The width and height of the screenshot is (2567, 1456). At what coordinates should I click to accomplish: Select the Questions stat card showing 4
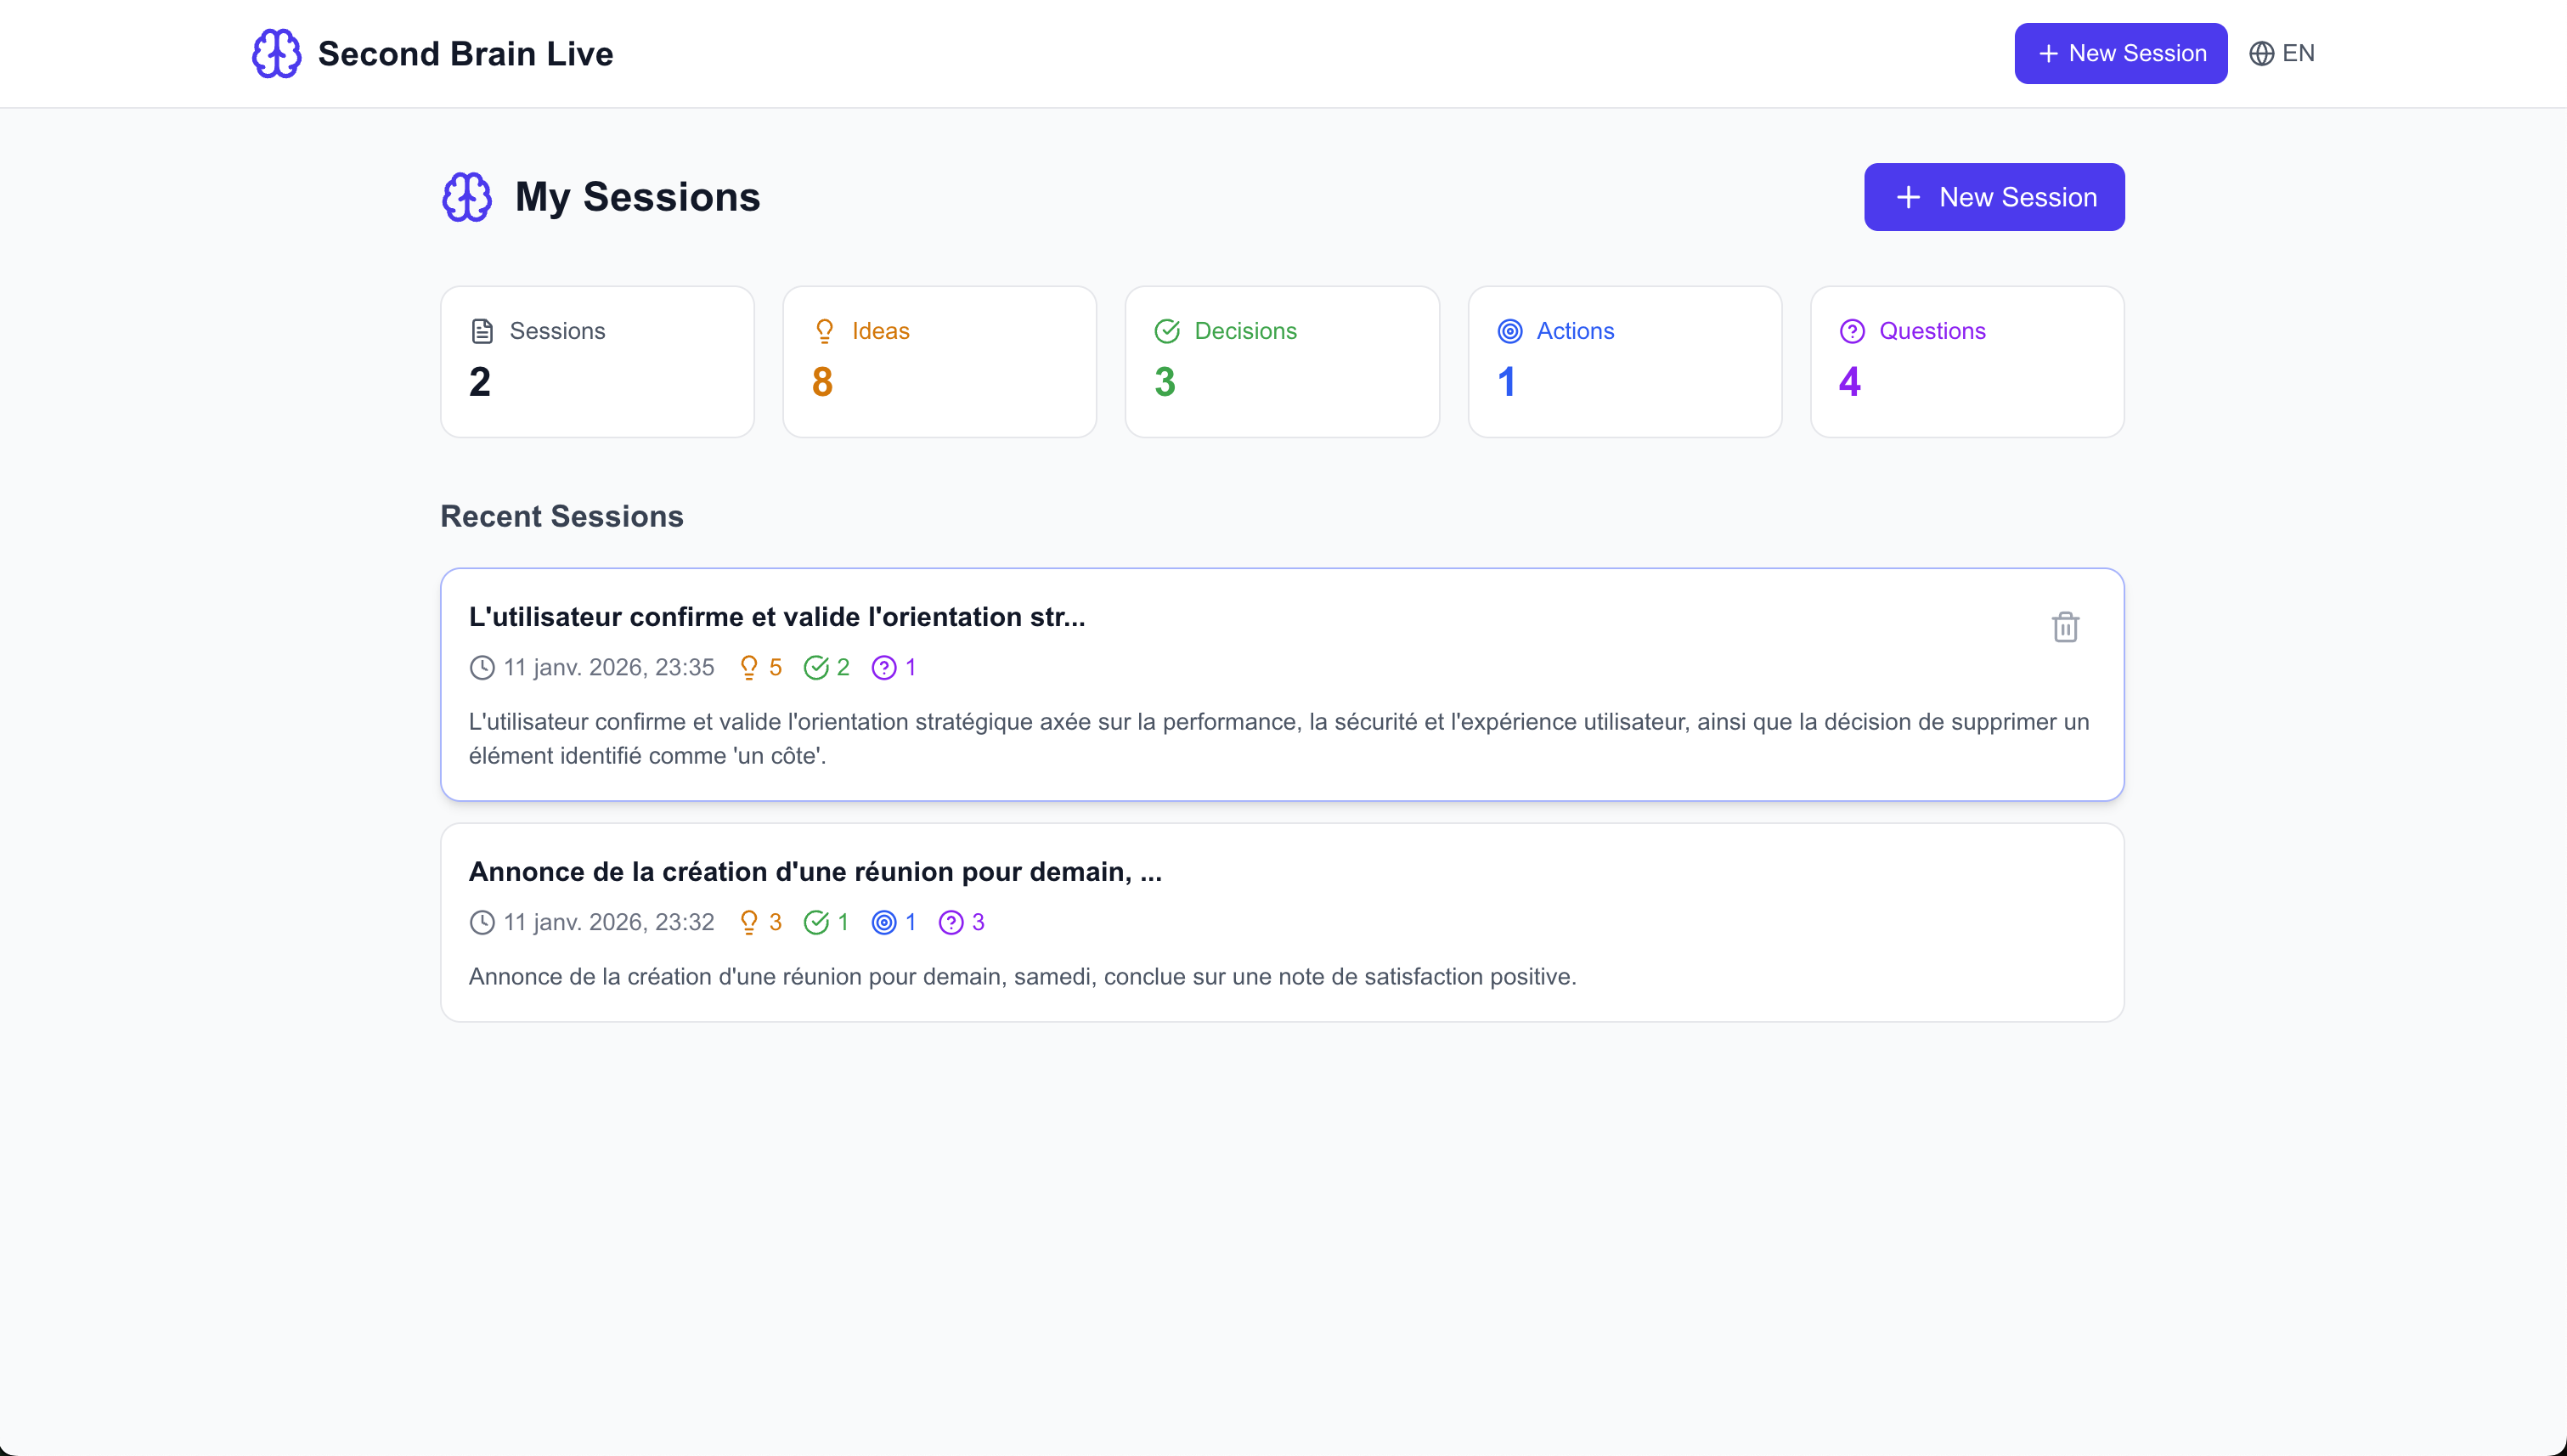click(1966, 362)
